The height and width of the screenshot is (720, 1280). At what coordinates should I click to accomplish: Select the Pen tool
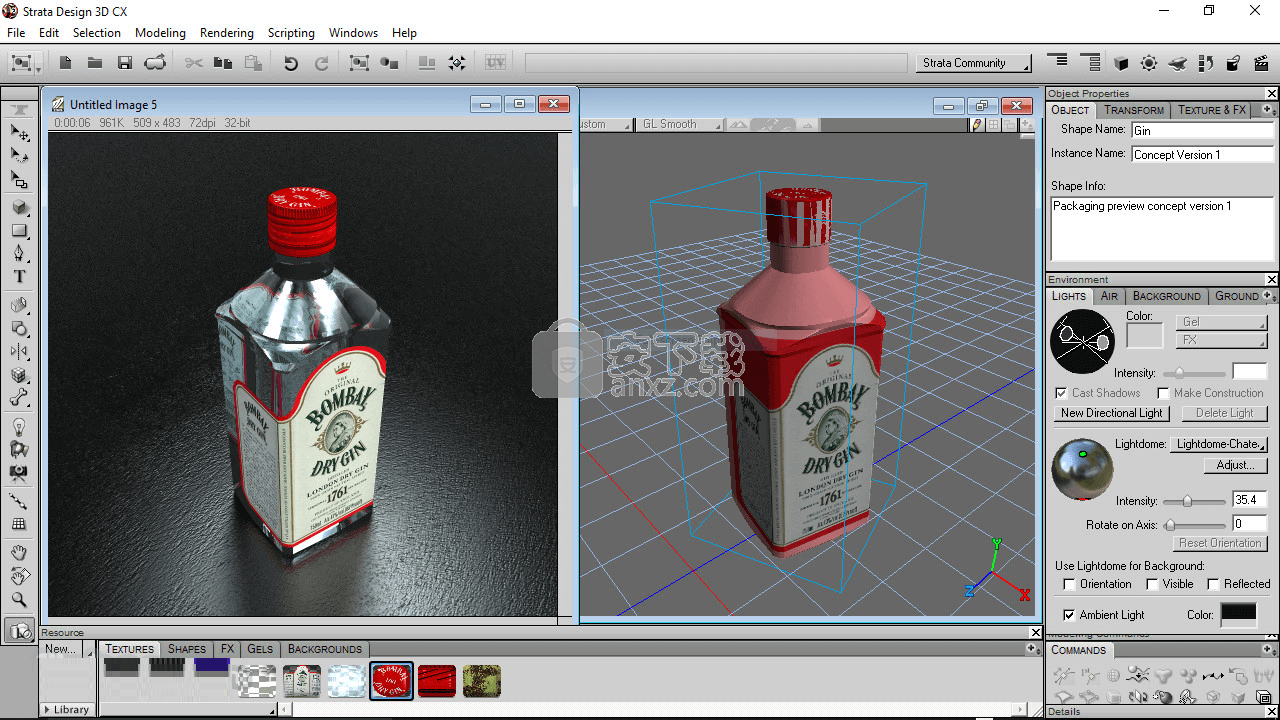click(x=19, y=253)
